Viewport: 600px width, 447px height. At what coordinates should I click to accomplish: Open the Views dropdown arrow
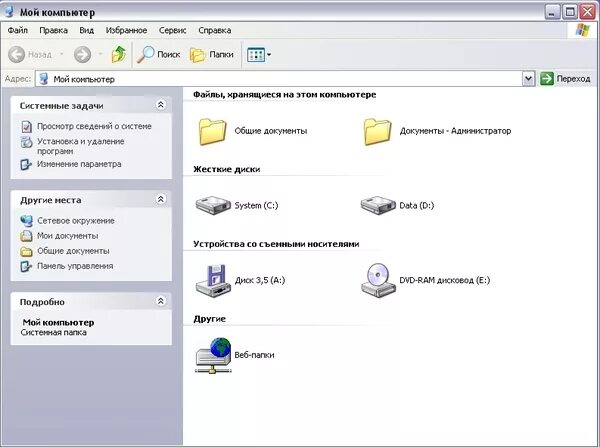pos(269,55)
